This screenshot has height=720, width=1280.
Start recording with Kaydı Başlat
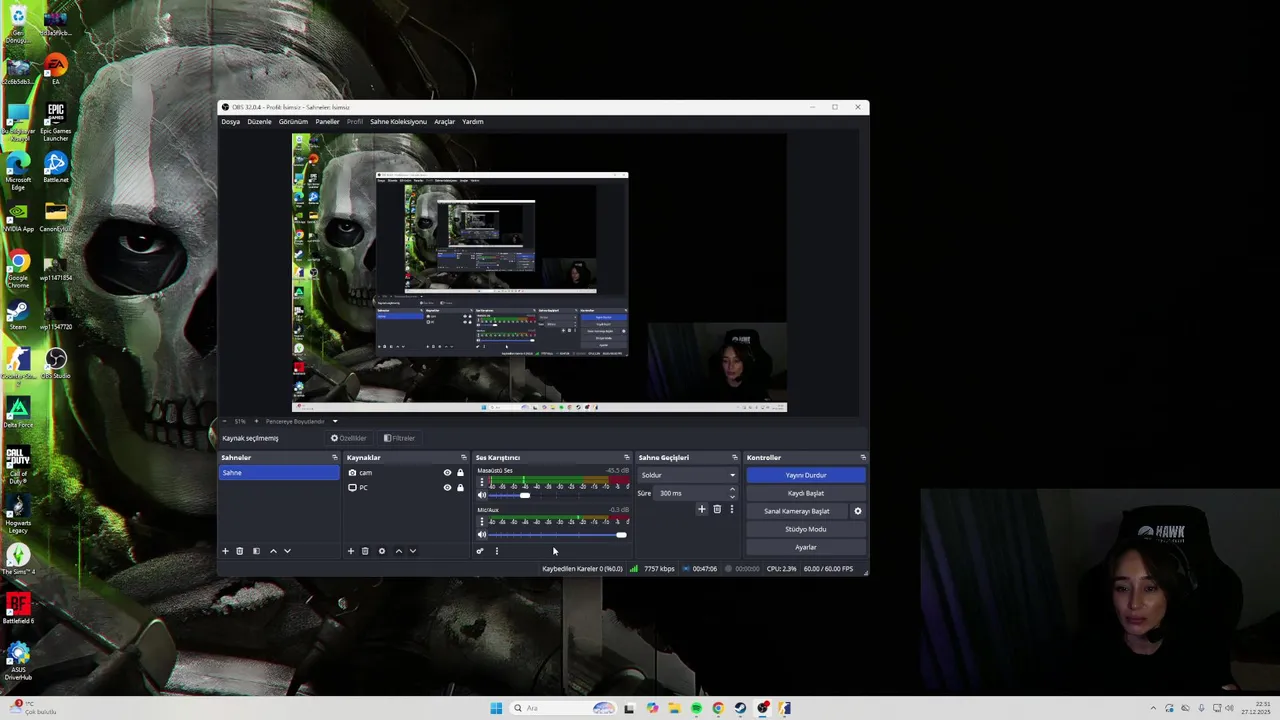coord(806,493)
